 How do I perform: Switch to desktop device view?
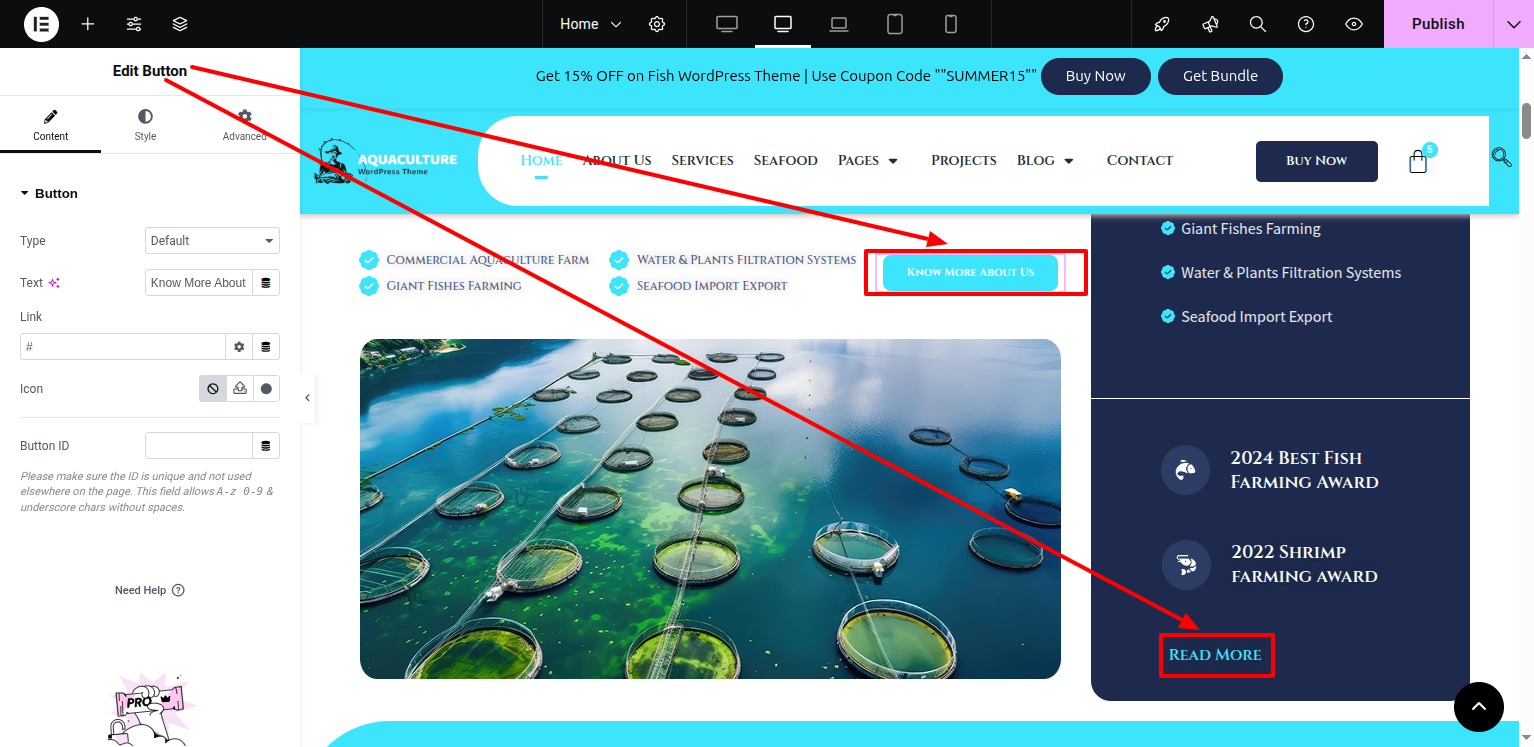click(x=727, y=24)
